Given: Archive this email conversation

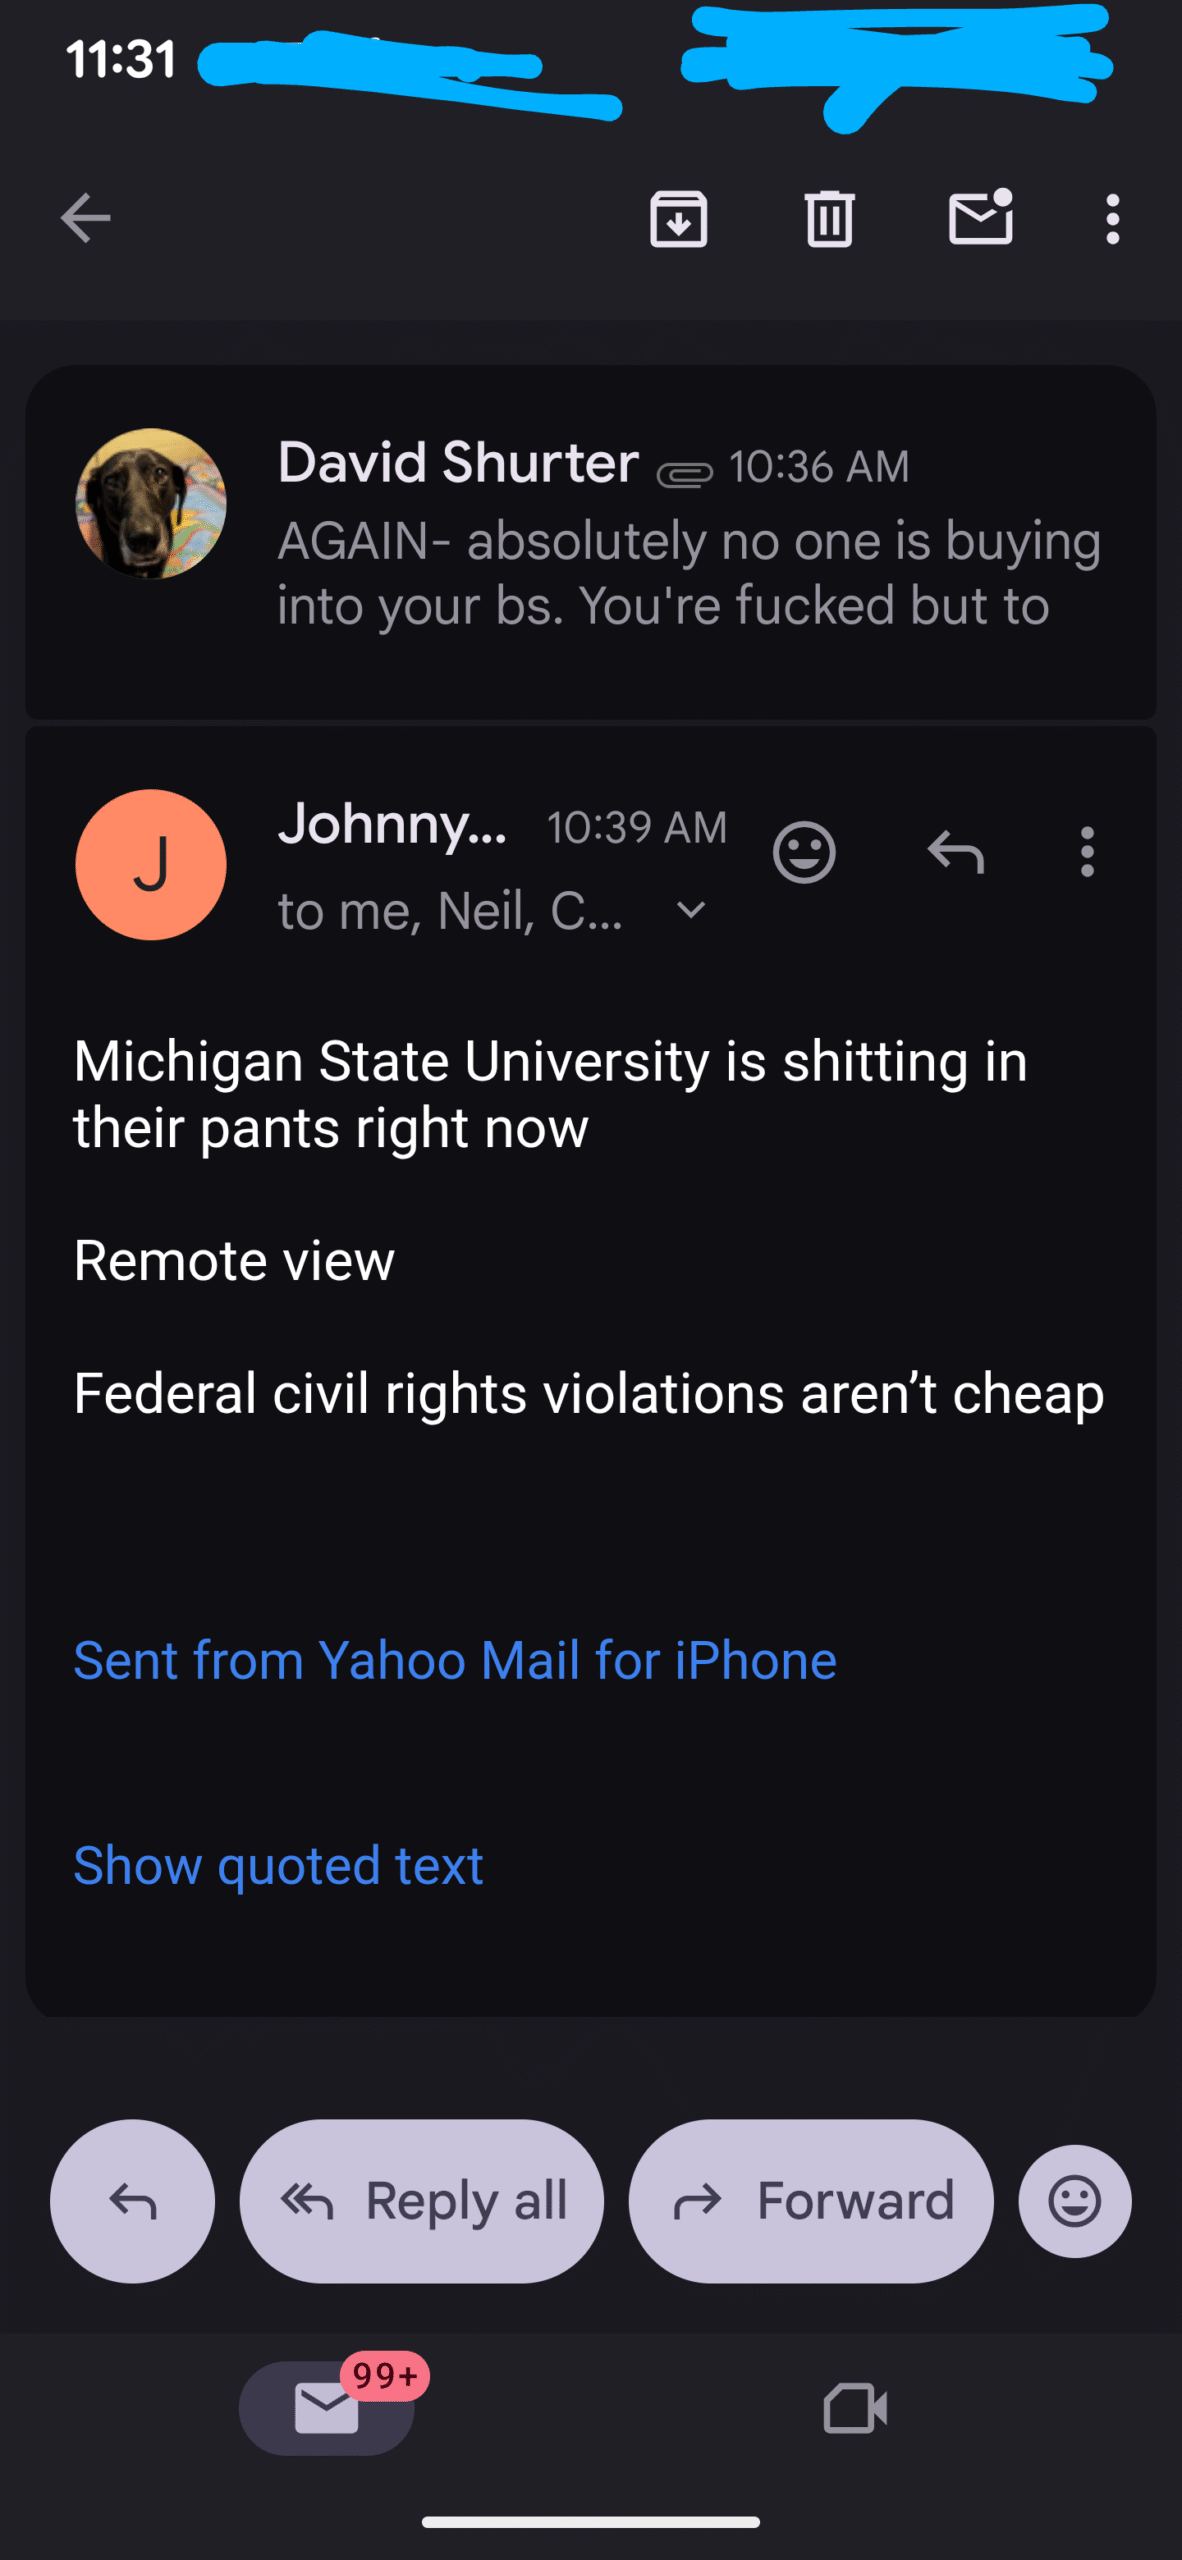Looking at the screenshot, I should 679,219.
